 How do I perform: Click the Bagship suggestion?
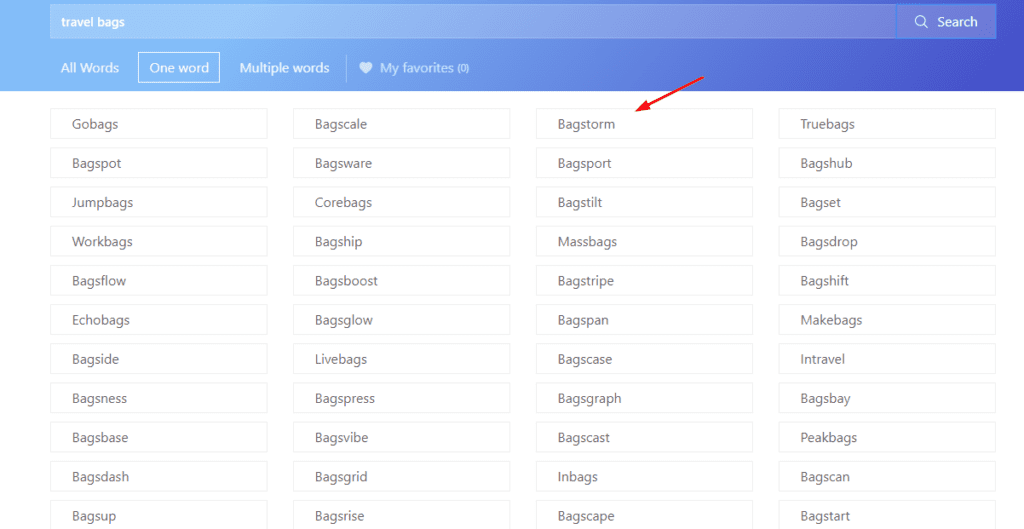[402, 241]
